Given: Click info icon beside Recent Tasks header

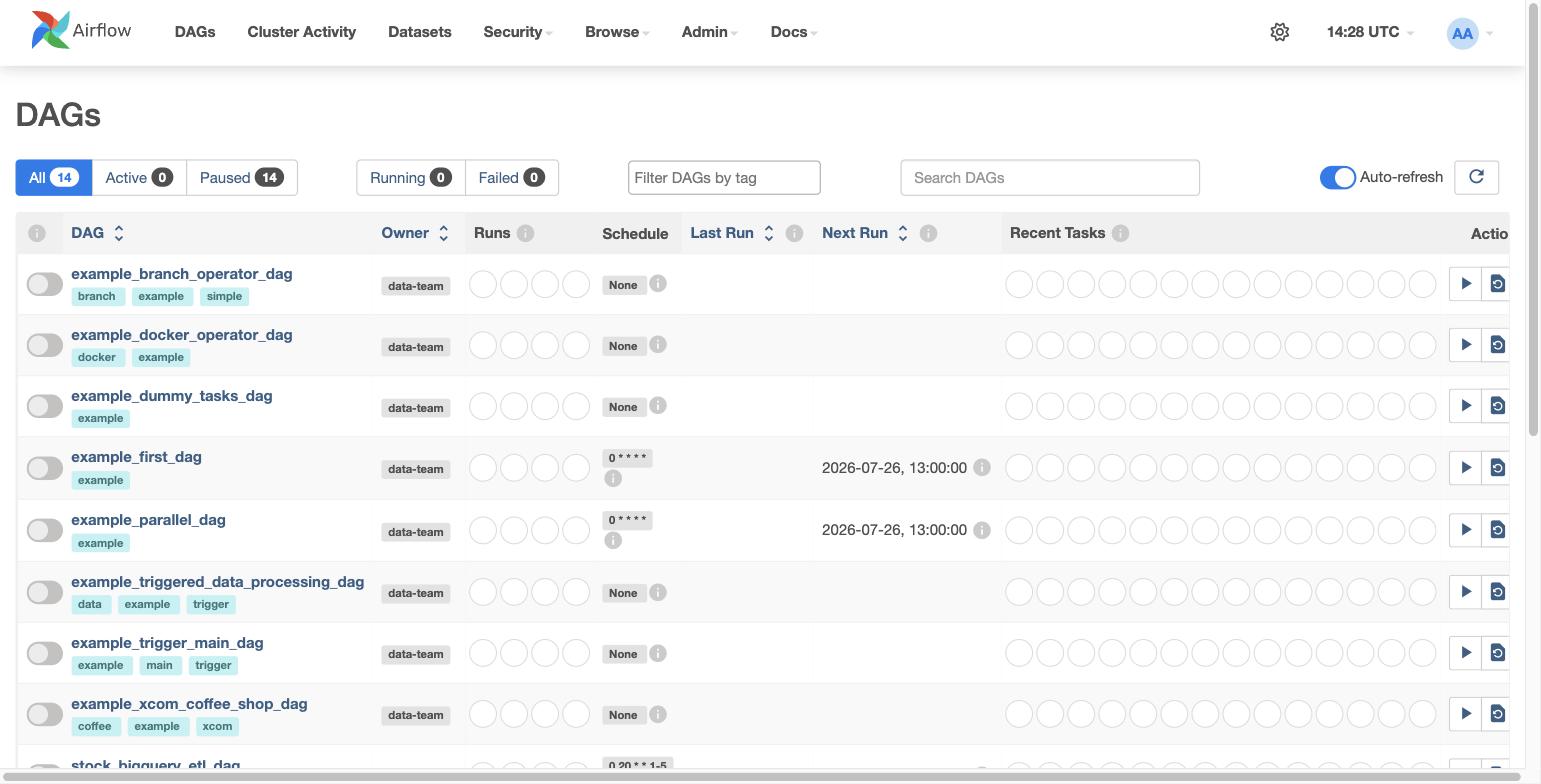Looking at the screenshot, I should [1120, 233].
